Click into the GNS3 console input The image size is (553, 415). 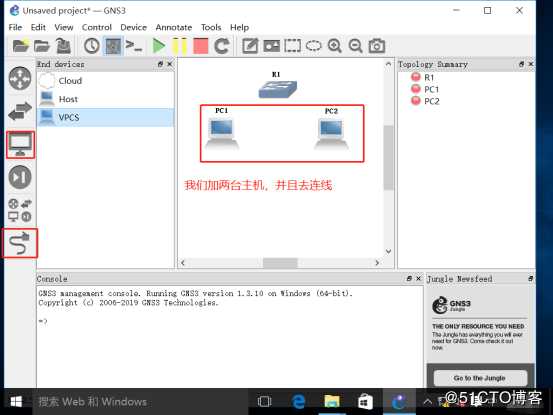(x=230, y=337)
